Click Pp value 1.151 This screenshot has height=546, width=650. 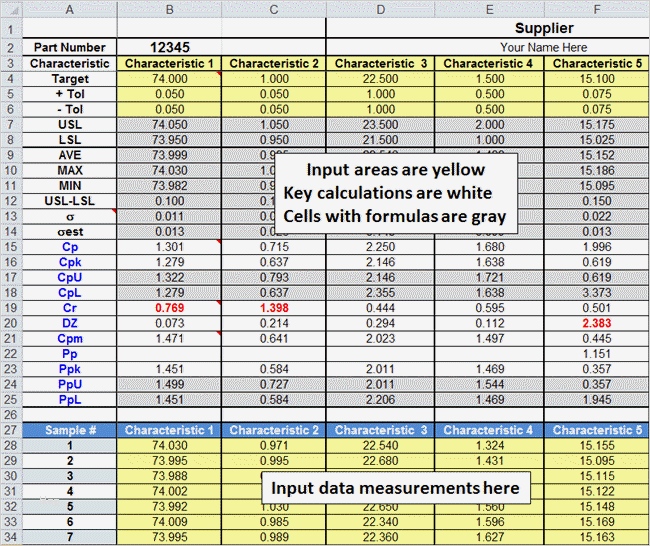pyautogui.click(x=597, y=354)
